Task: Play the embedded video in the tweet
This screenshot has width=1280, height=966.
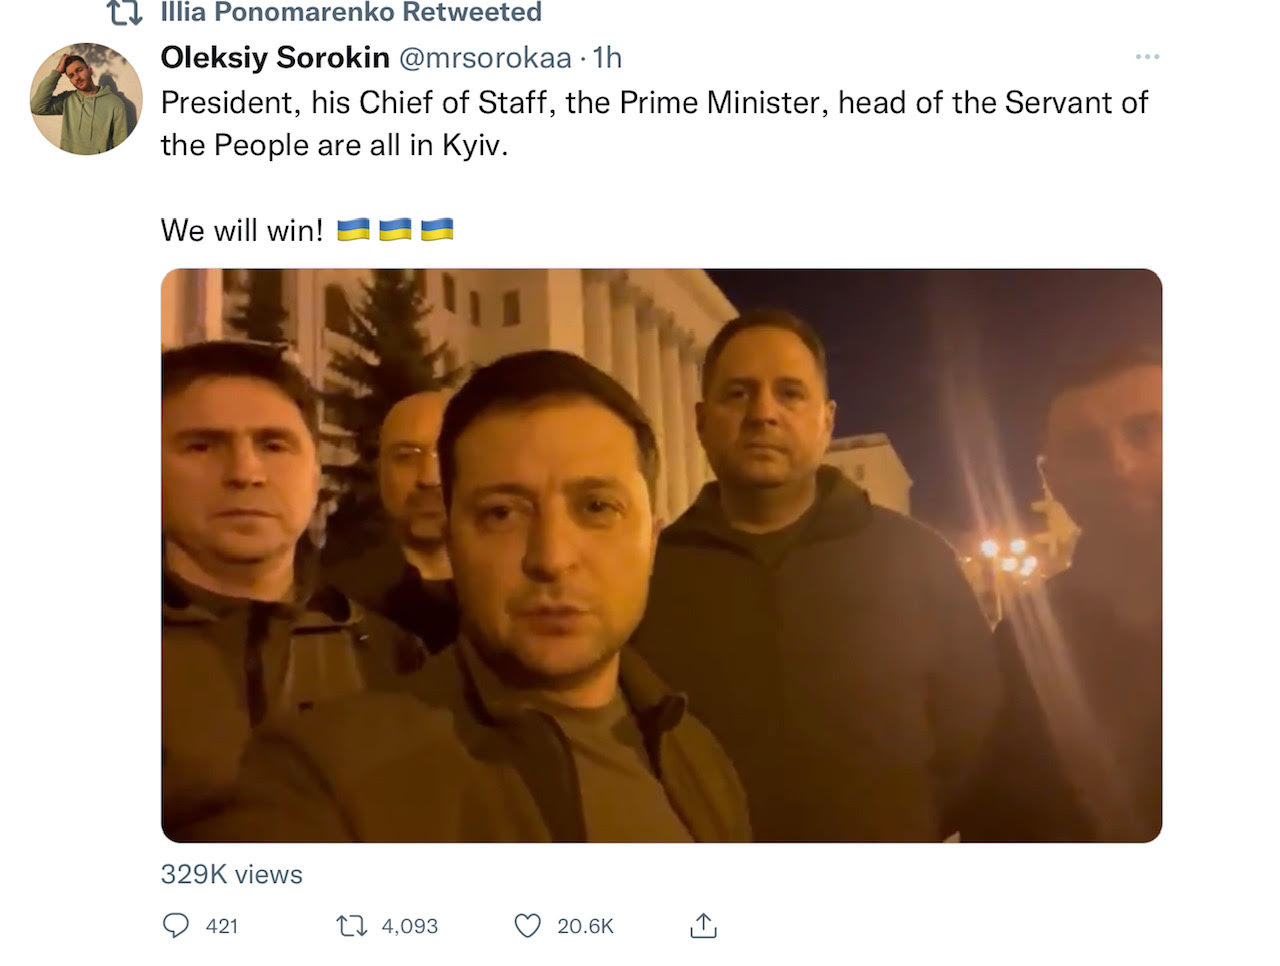Action: [661, 556]
